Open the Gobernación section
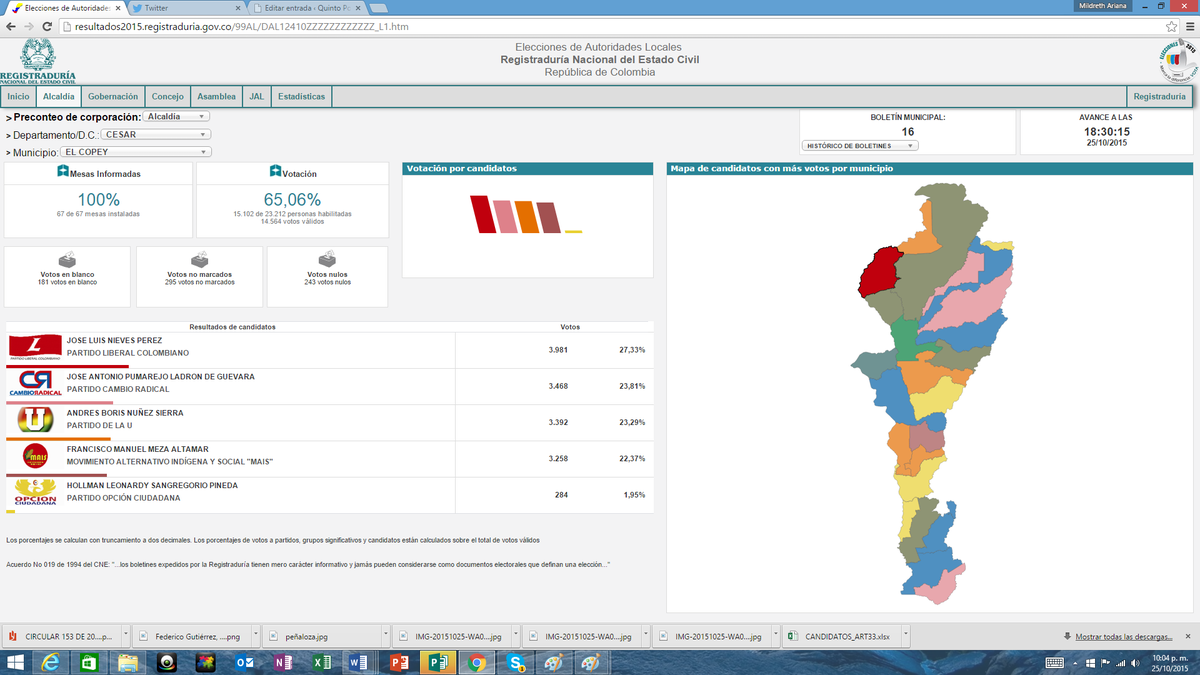 (113, 97)
